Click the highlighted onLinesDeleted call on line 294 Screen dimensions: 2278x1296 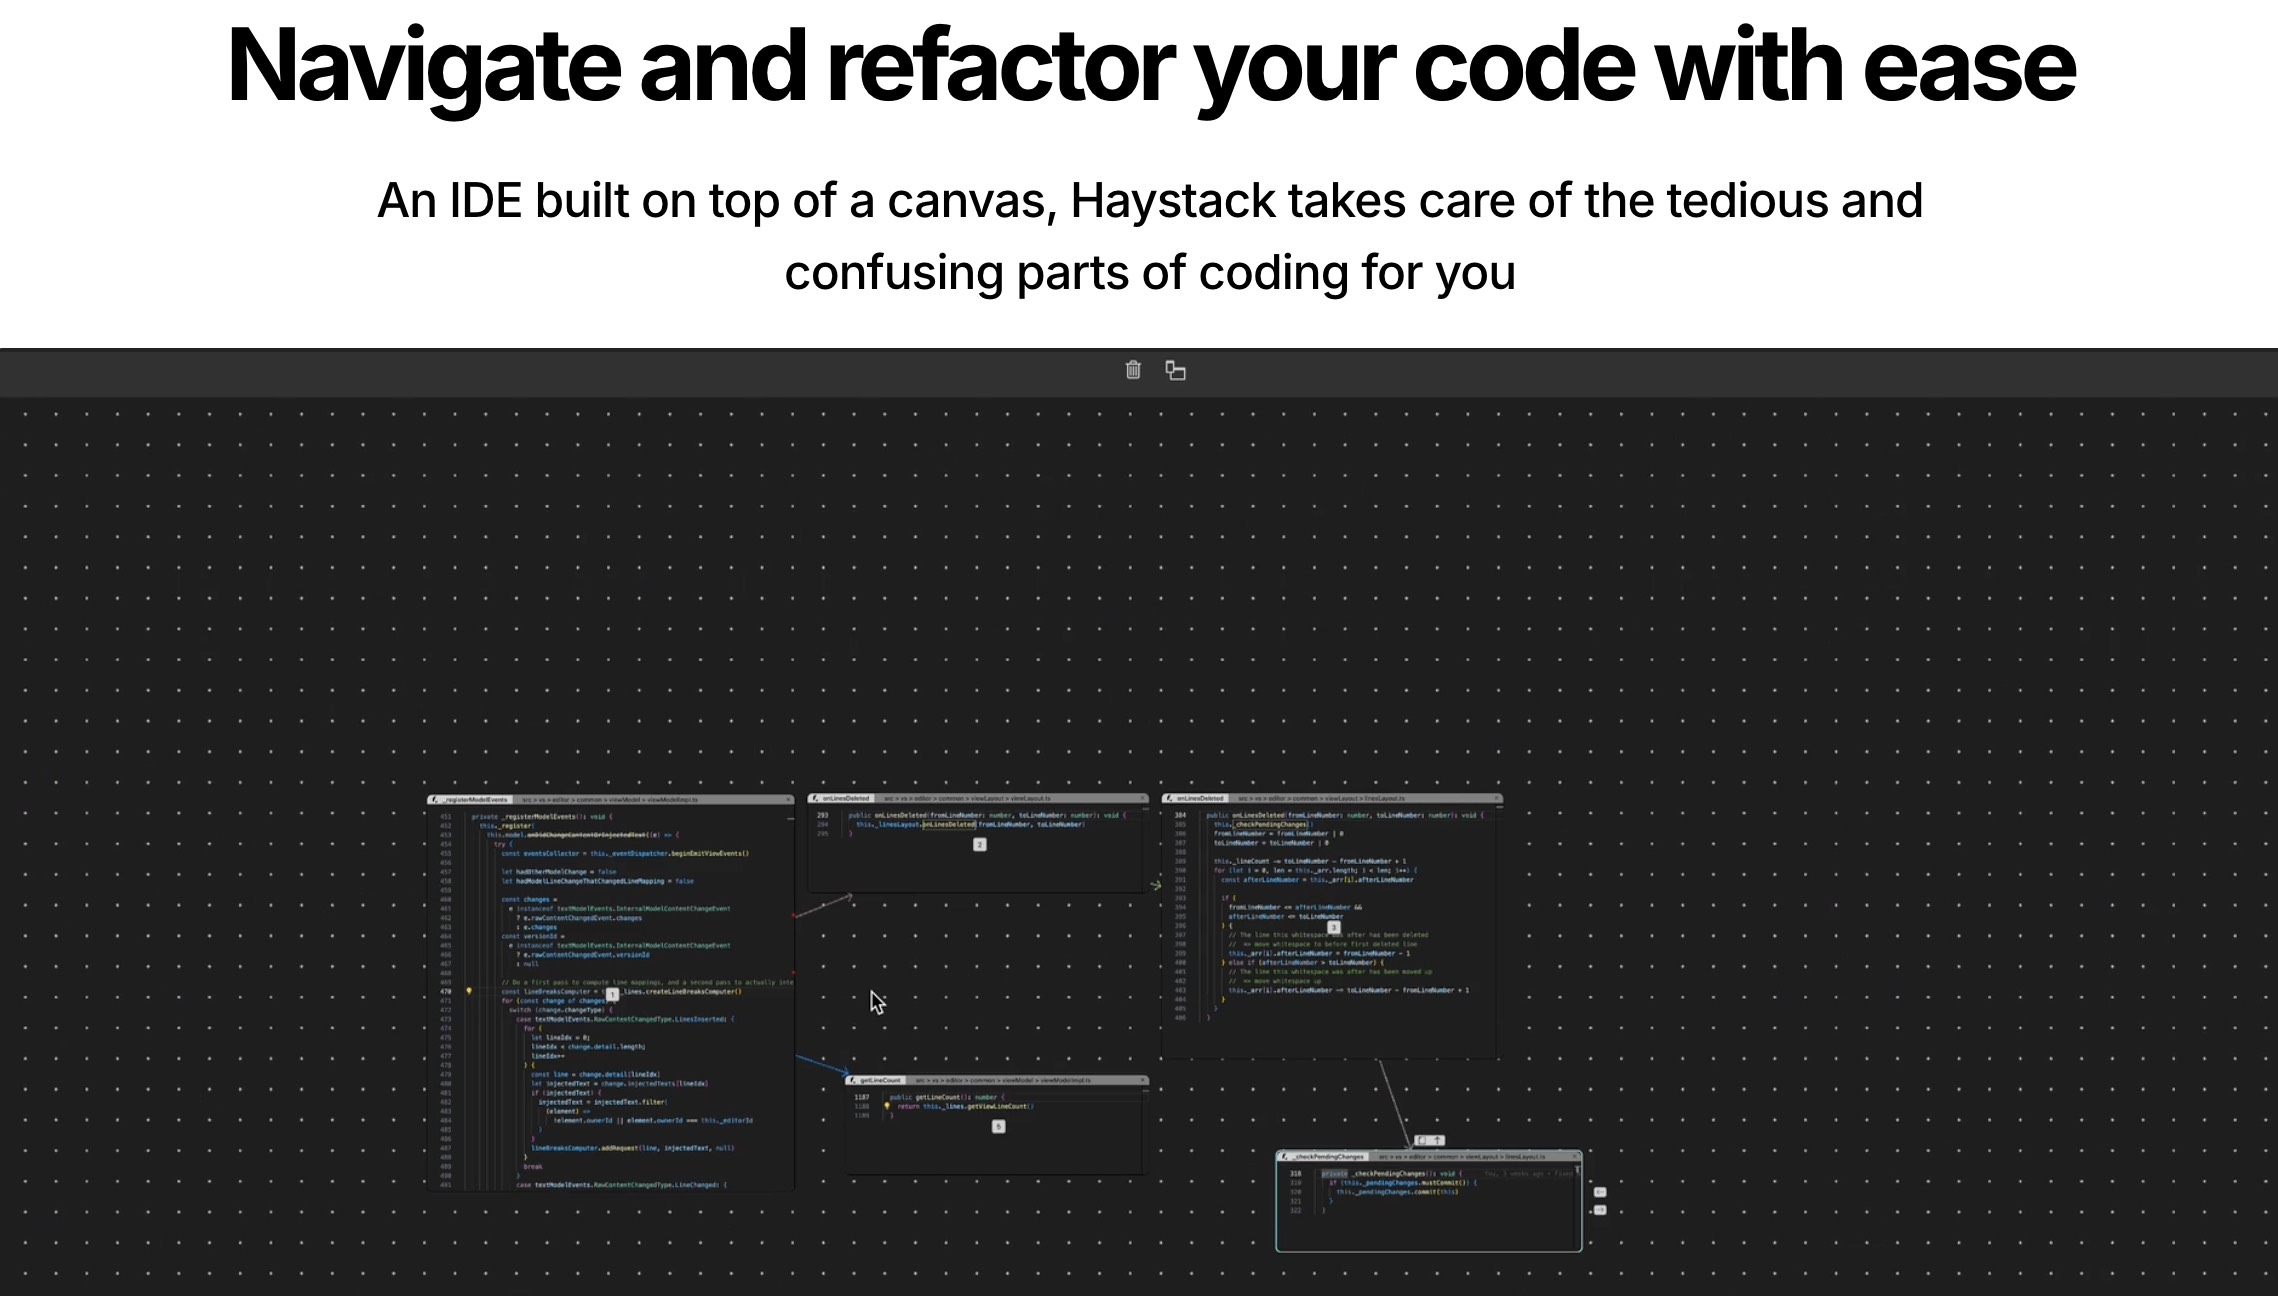coord(949,825)
